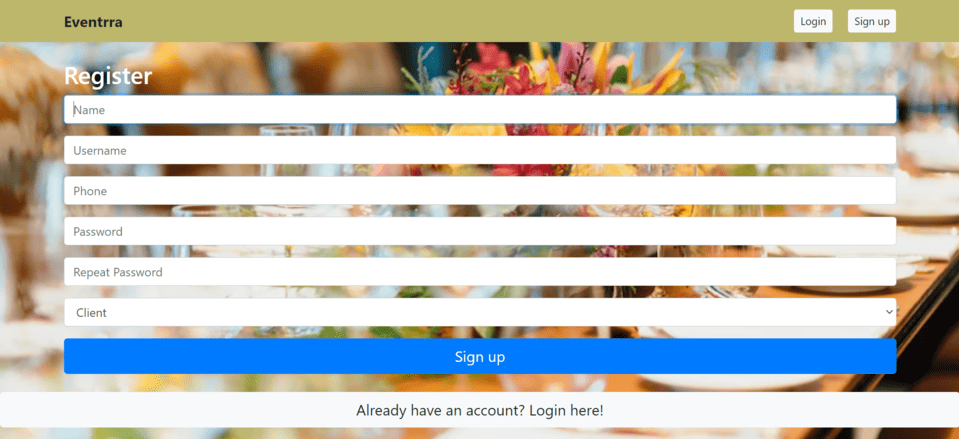Expand the chevron arrow on the Client select
The height and width of the screenshot is (439, 959).
tap(889, 312)
